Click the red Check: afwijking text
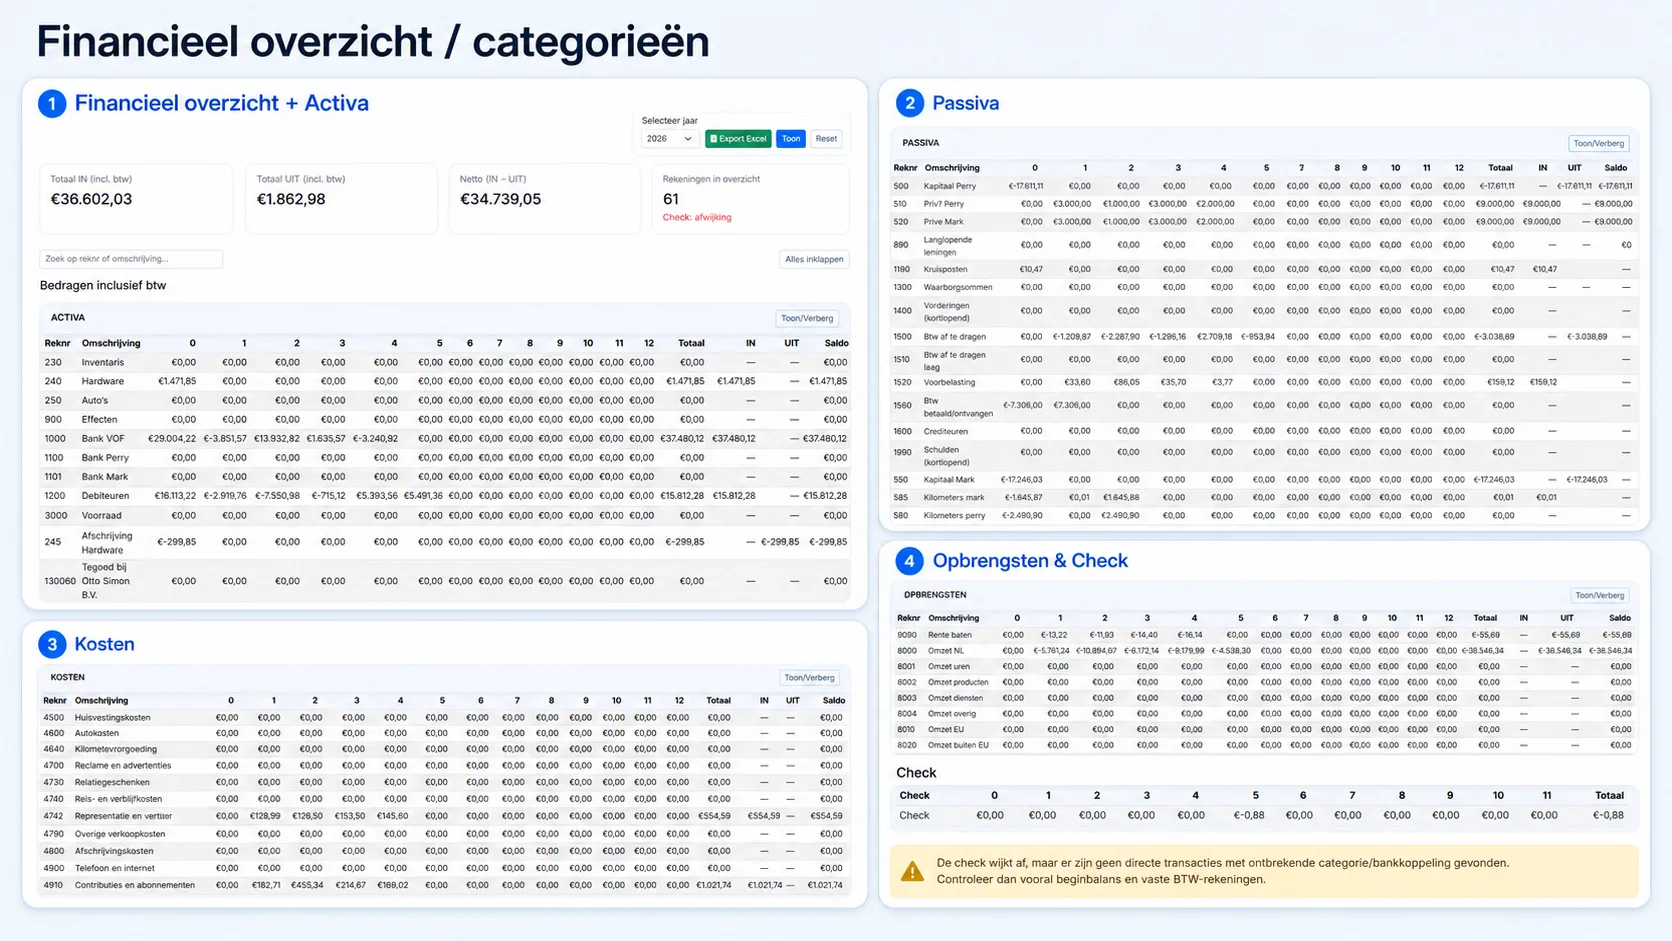The width and height of the screenshot is (1672, 941). point(697,217)
